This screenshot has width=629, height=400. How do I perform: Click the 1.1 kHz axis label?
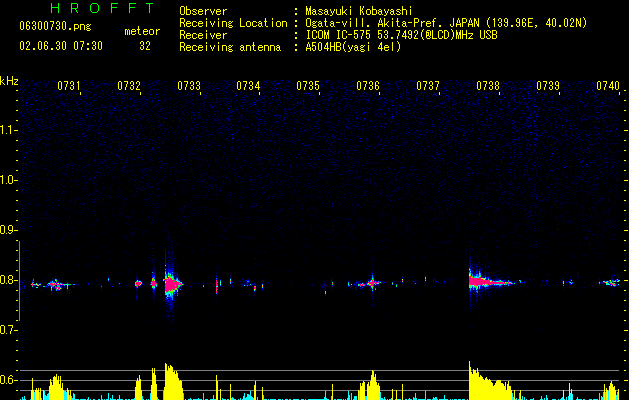[8, 130]
